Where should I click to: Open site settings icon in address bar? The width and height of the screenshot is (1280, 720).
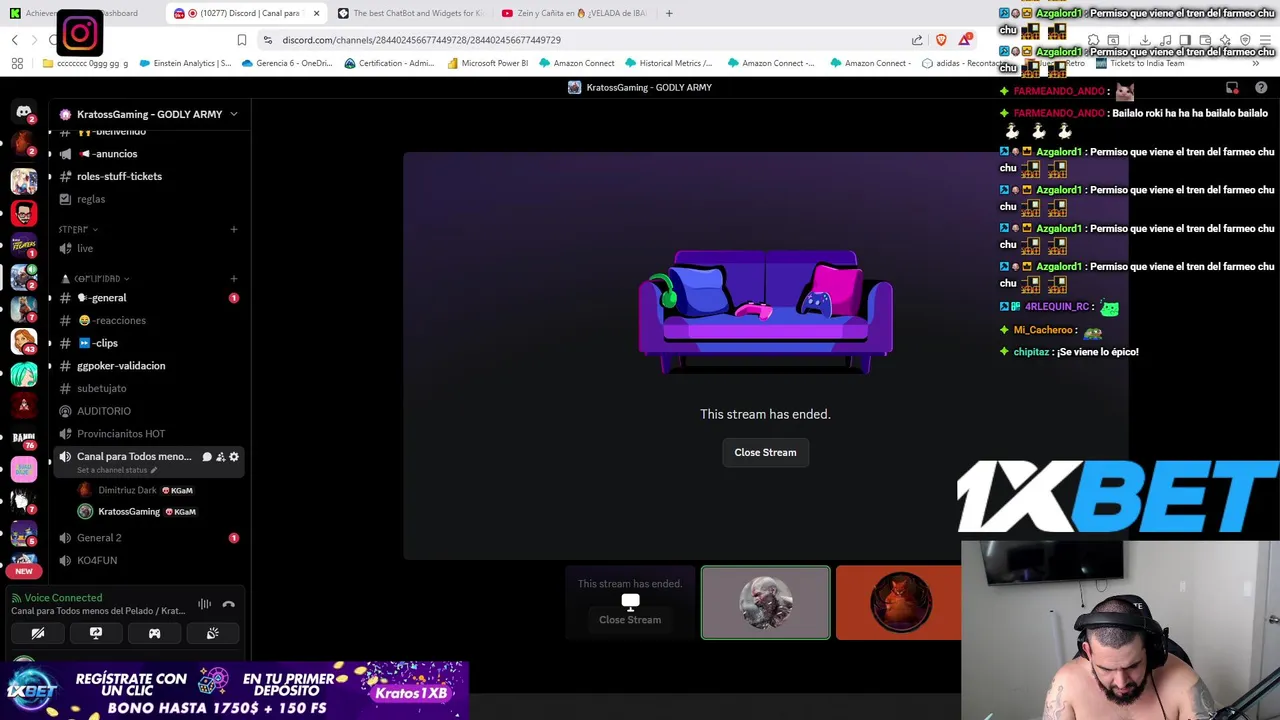[267, 40]
